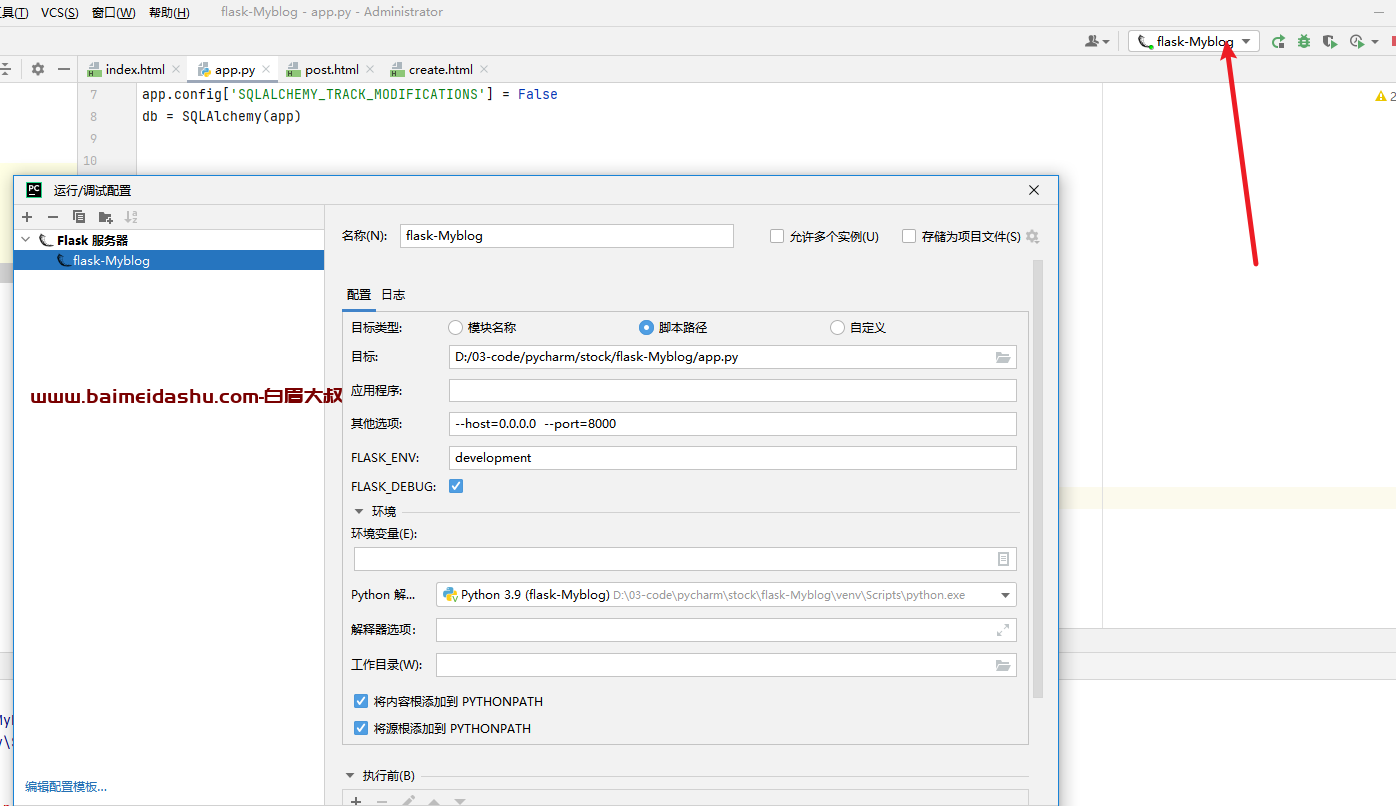Switch to the logs tab in dialog

393,295
